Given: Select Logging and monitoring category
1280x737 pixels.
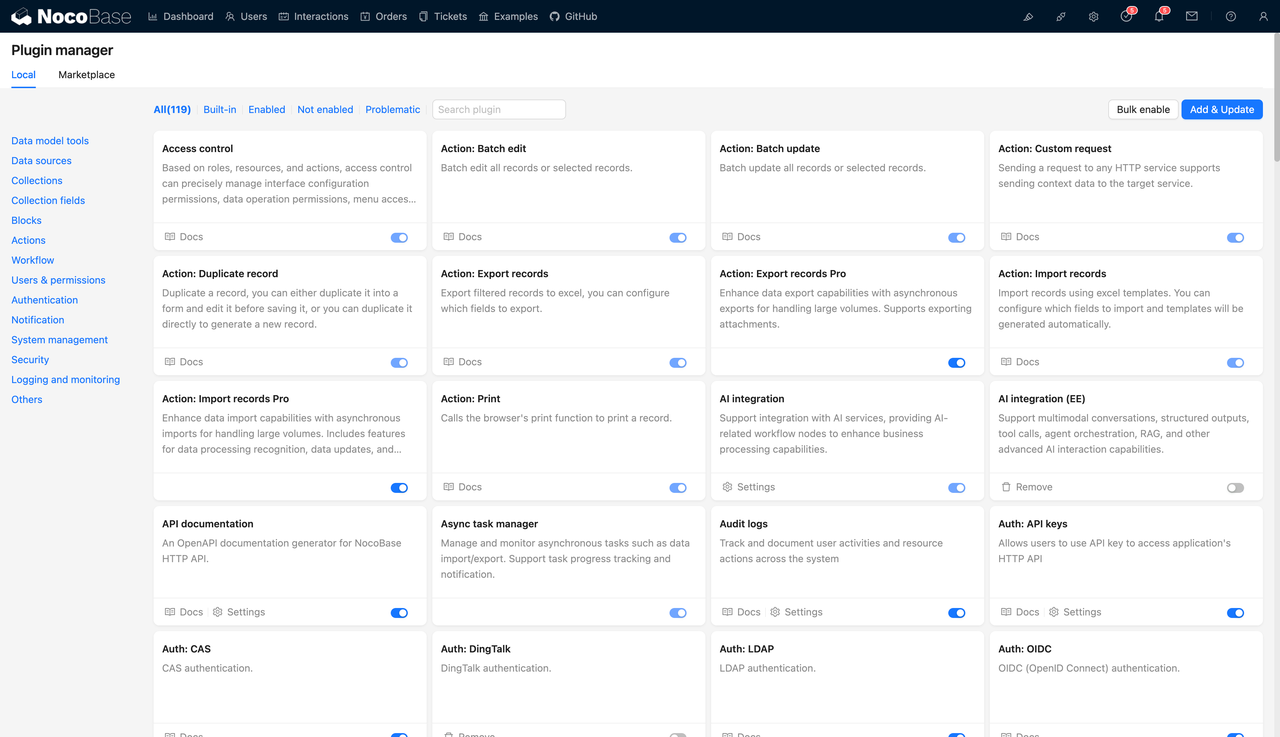Looking at the screenshot, I should (x=65, y=380).
